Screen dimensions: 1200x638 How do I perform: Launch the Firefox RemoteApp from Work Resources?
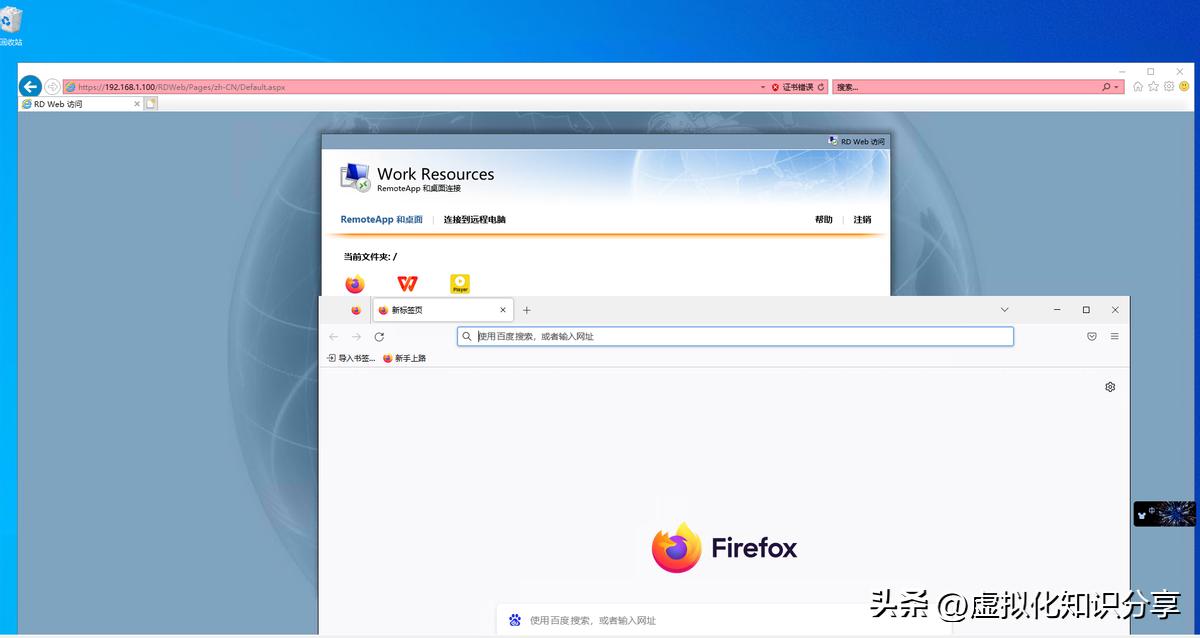pyautogui.click(x=354, y=283)
